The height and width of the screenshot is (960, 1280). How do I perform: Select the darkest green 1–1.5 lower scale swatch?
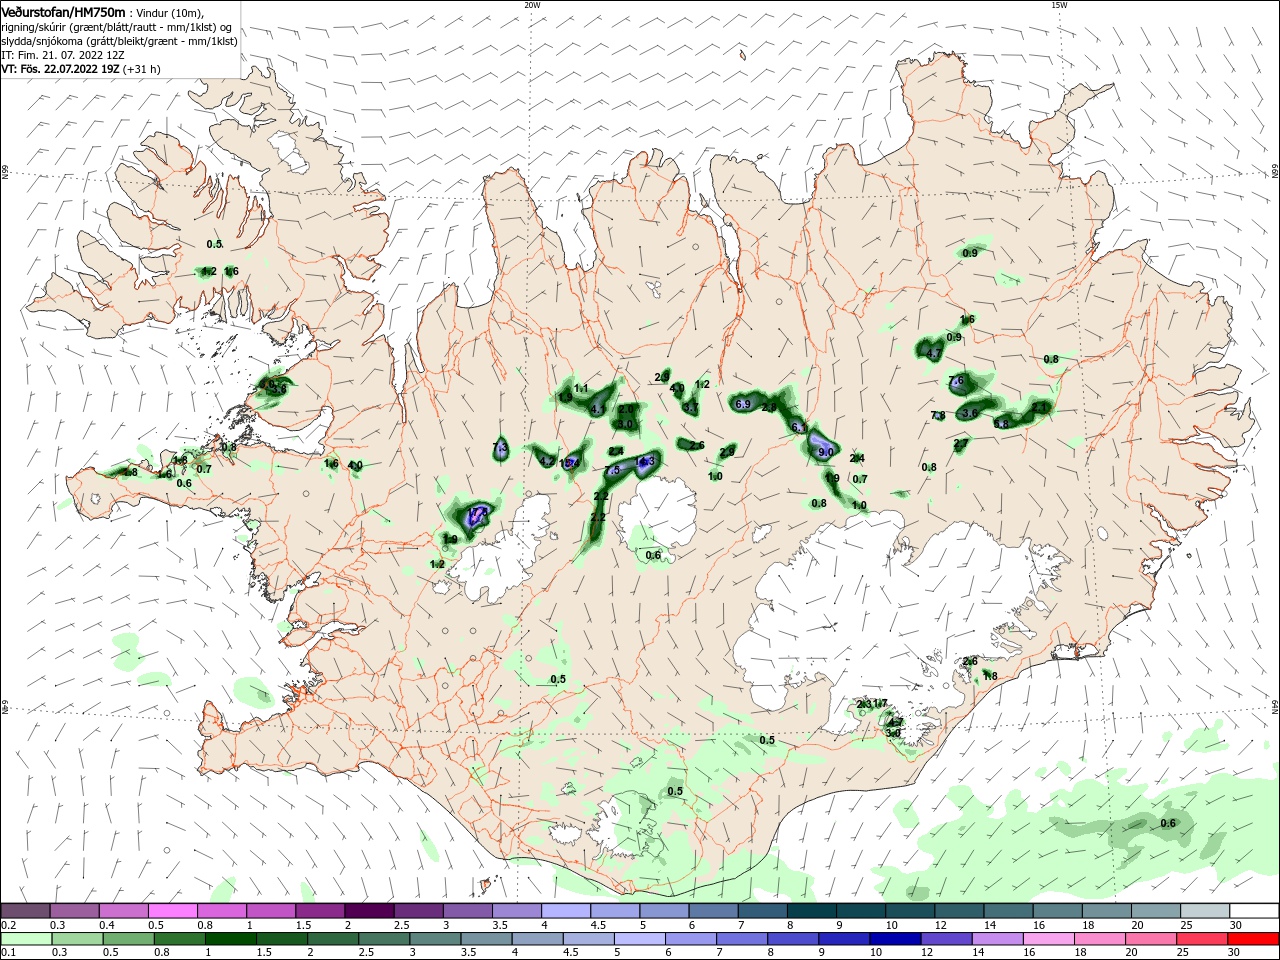click(231, 939)
